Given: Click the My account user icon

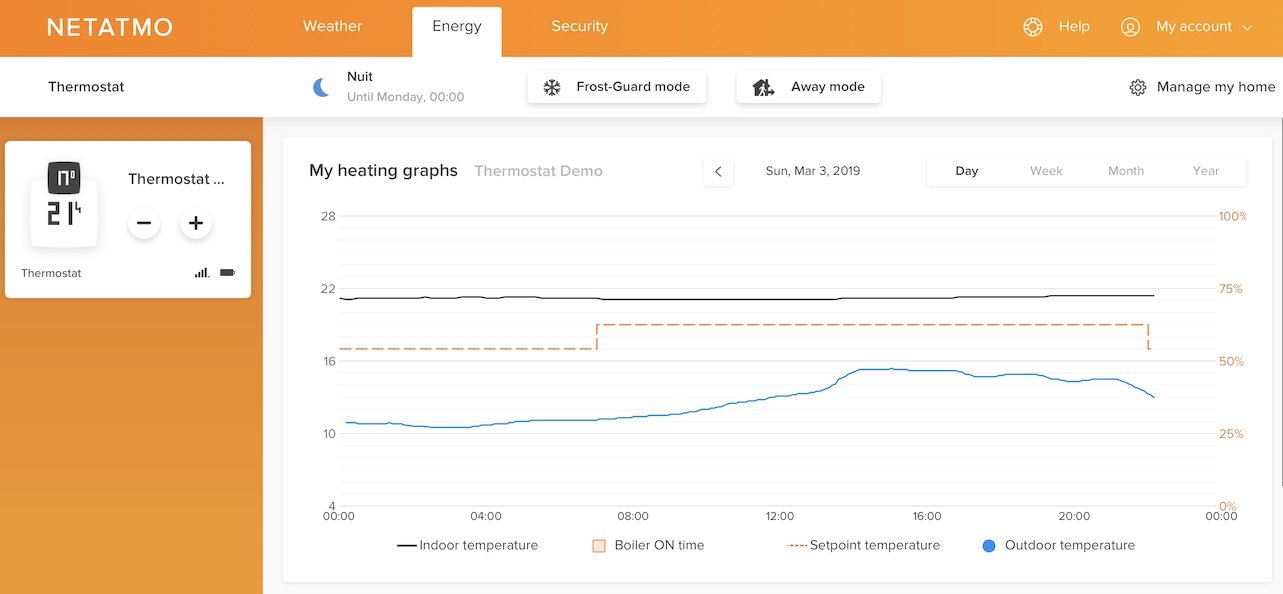Looking at the screenshot, I should tap(1130, 27).
